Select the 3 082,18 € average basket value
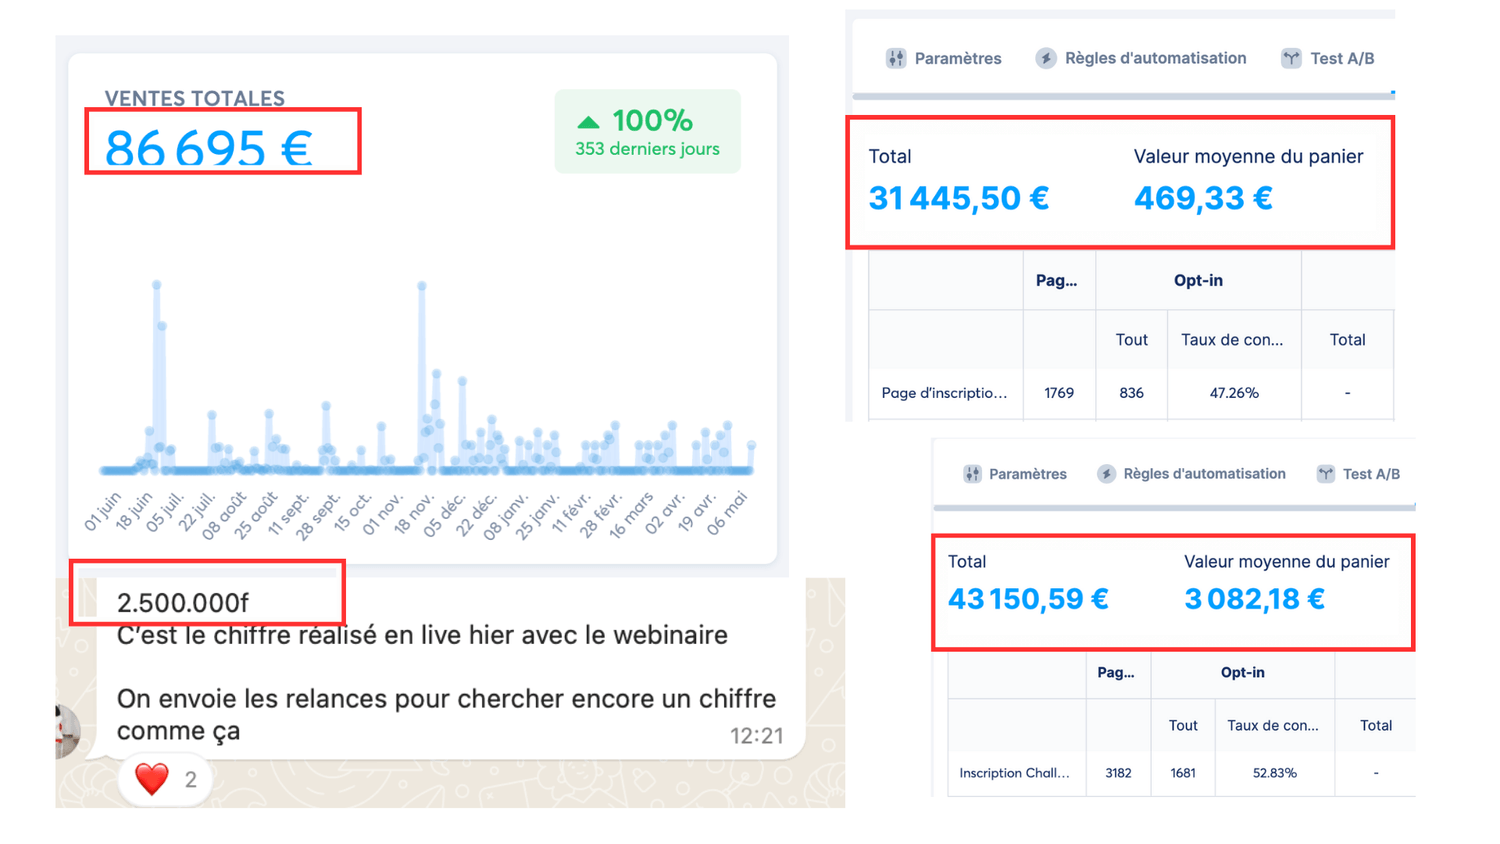Image resolution: width=1500 pixels, height=844 pixels. (1254, 599)
